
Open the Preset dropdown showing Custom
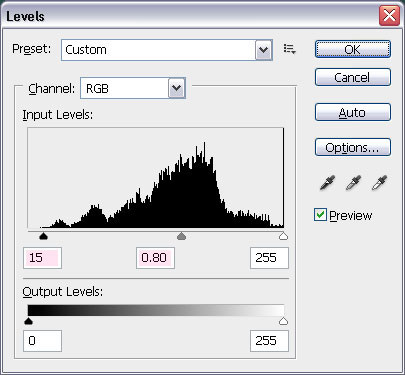167,50
